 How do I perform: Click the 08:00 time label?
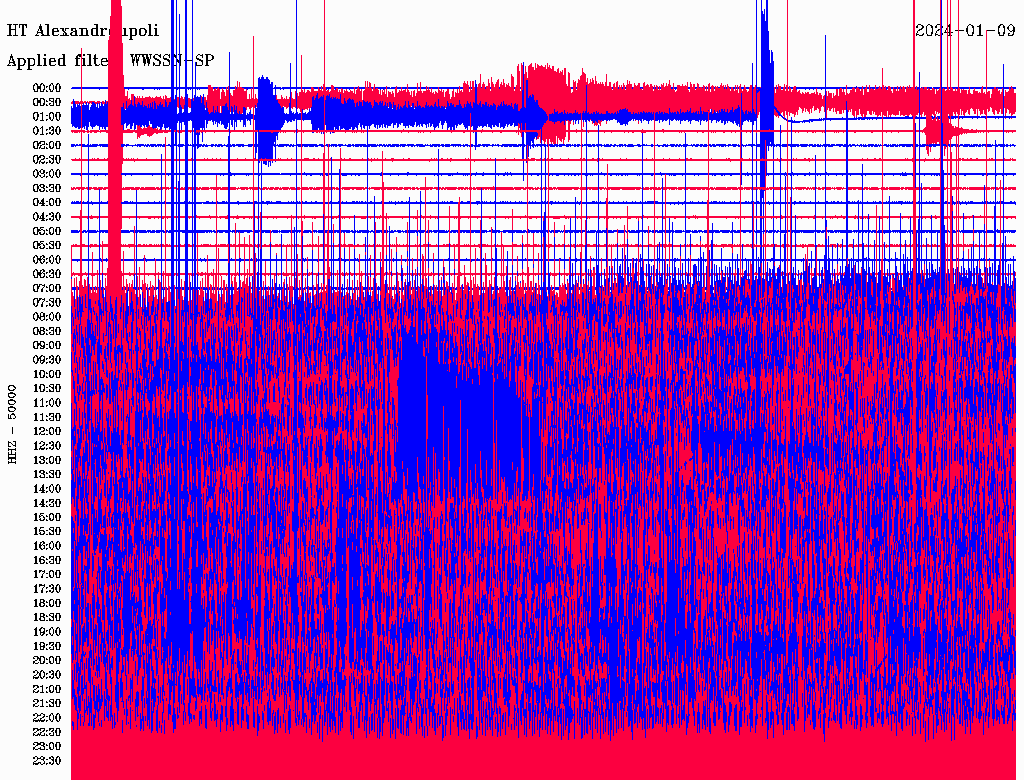coord(47,317)
